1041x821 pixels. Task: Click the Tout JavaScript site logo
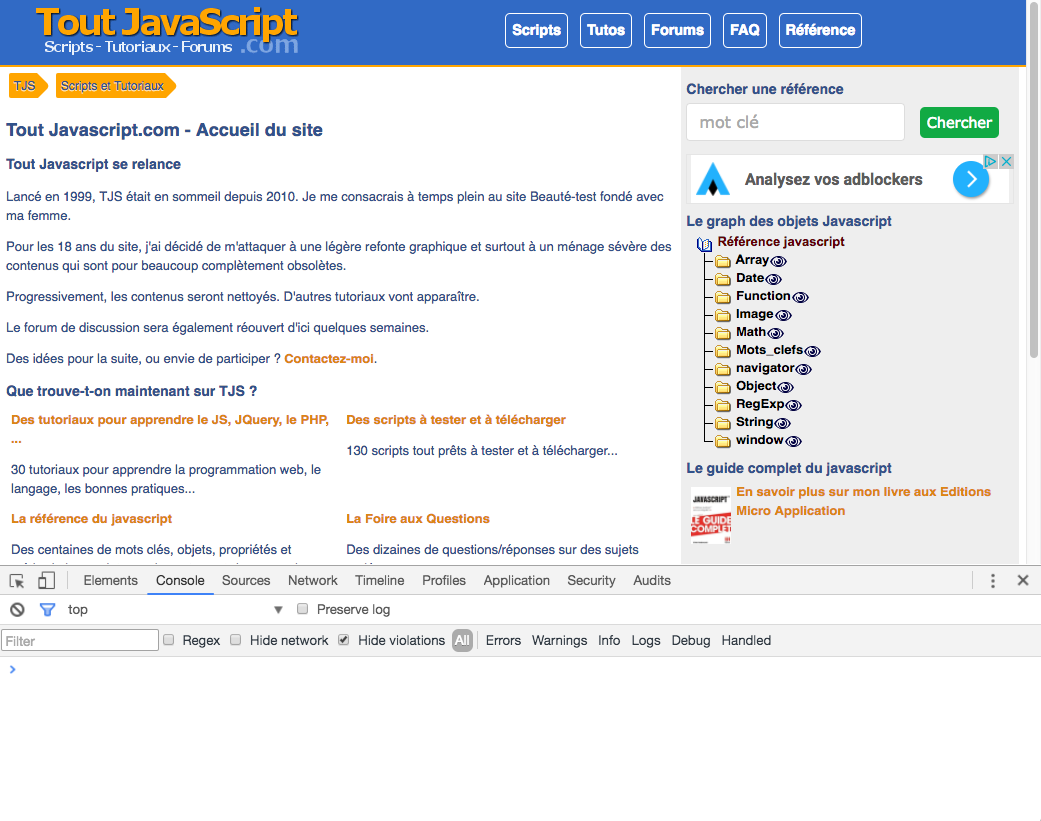coord(167,31)
